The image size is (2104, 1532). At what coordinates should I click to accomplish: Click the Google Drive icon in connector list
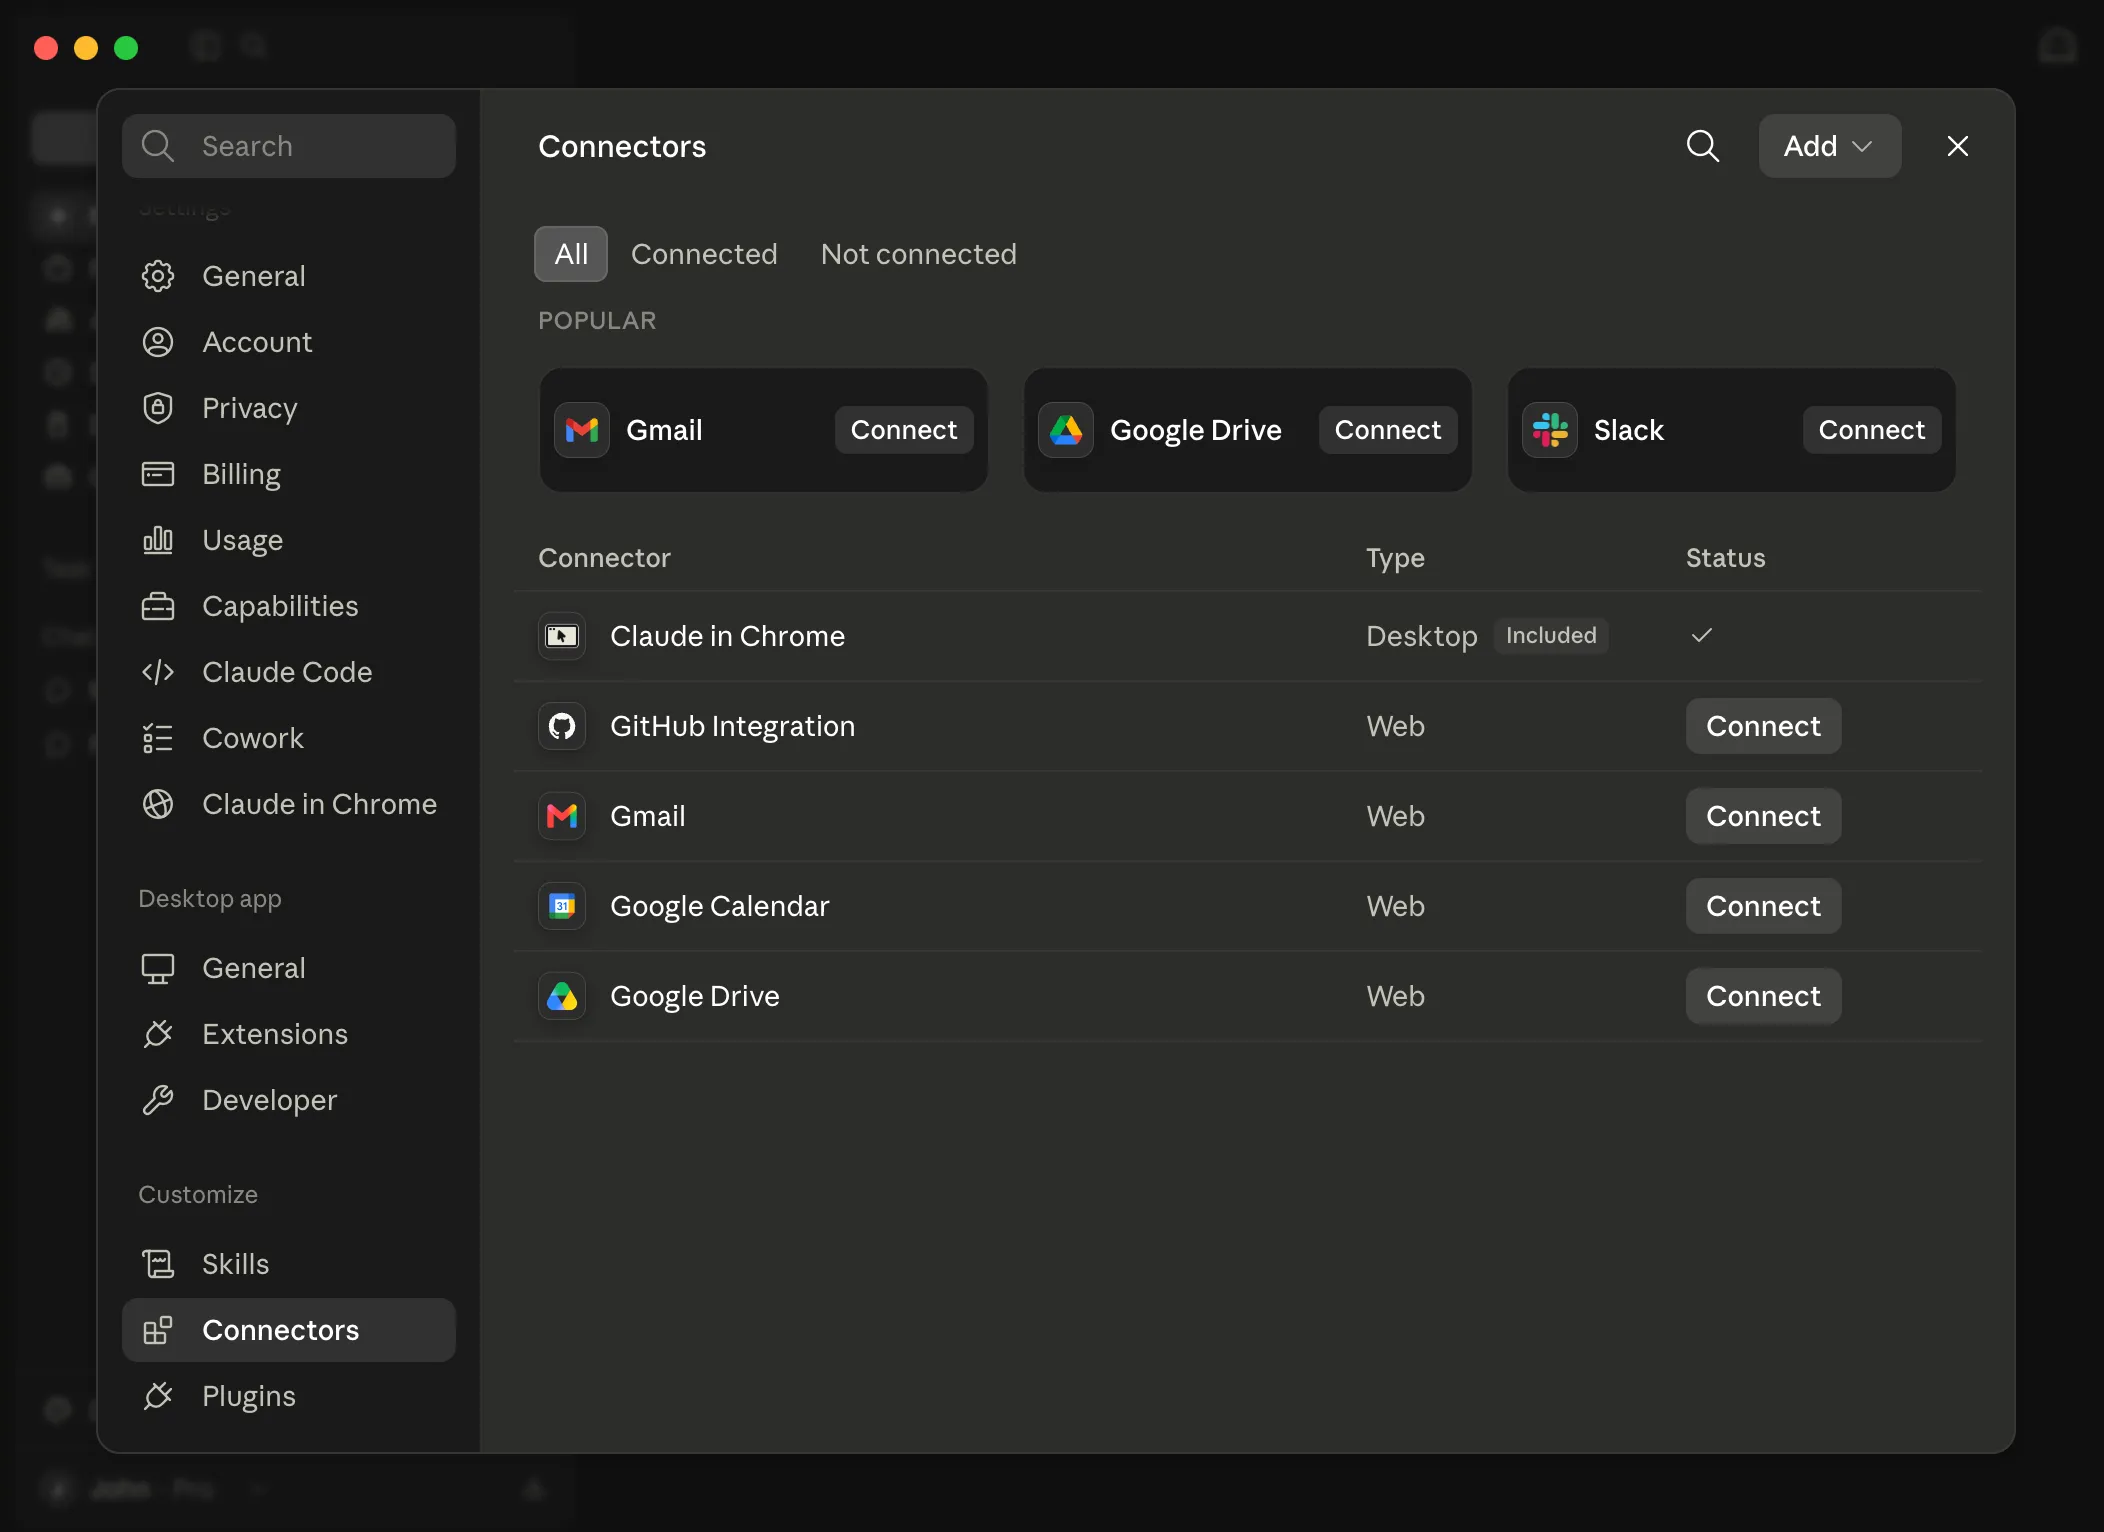562,996
